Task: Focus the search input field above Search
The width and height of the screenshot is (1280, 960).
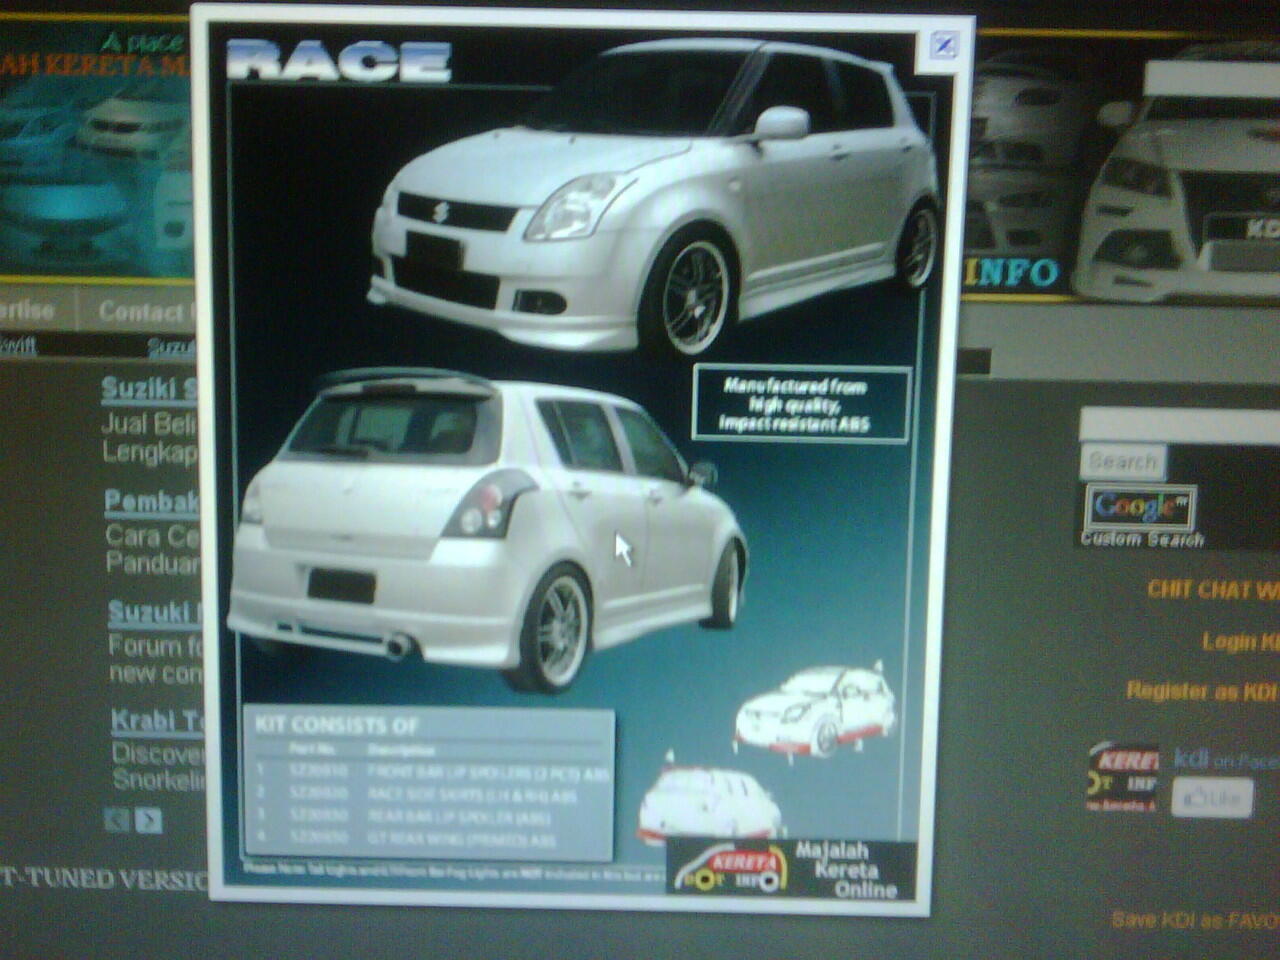Action: pyautogui.click(x=1180, y=425)
